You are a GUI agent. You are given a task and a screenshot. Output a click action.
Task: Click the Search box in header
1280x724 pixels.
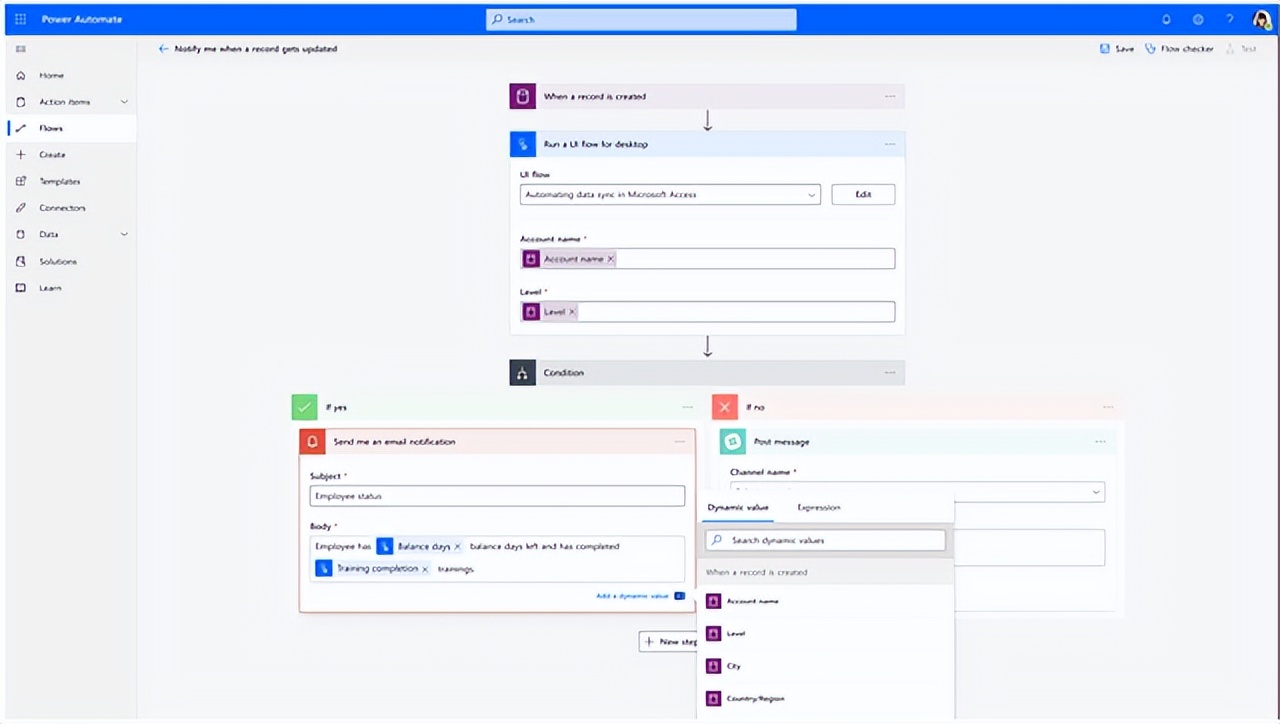641,19
